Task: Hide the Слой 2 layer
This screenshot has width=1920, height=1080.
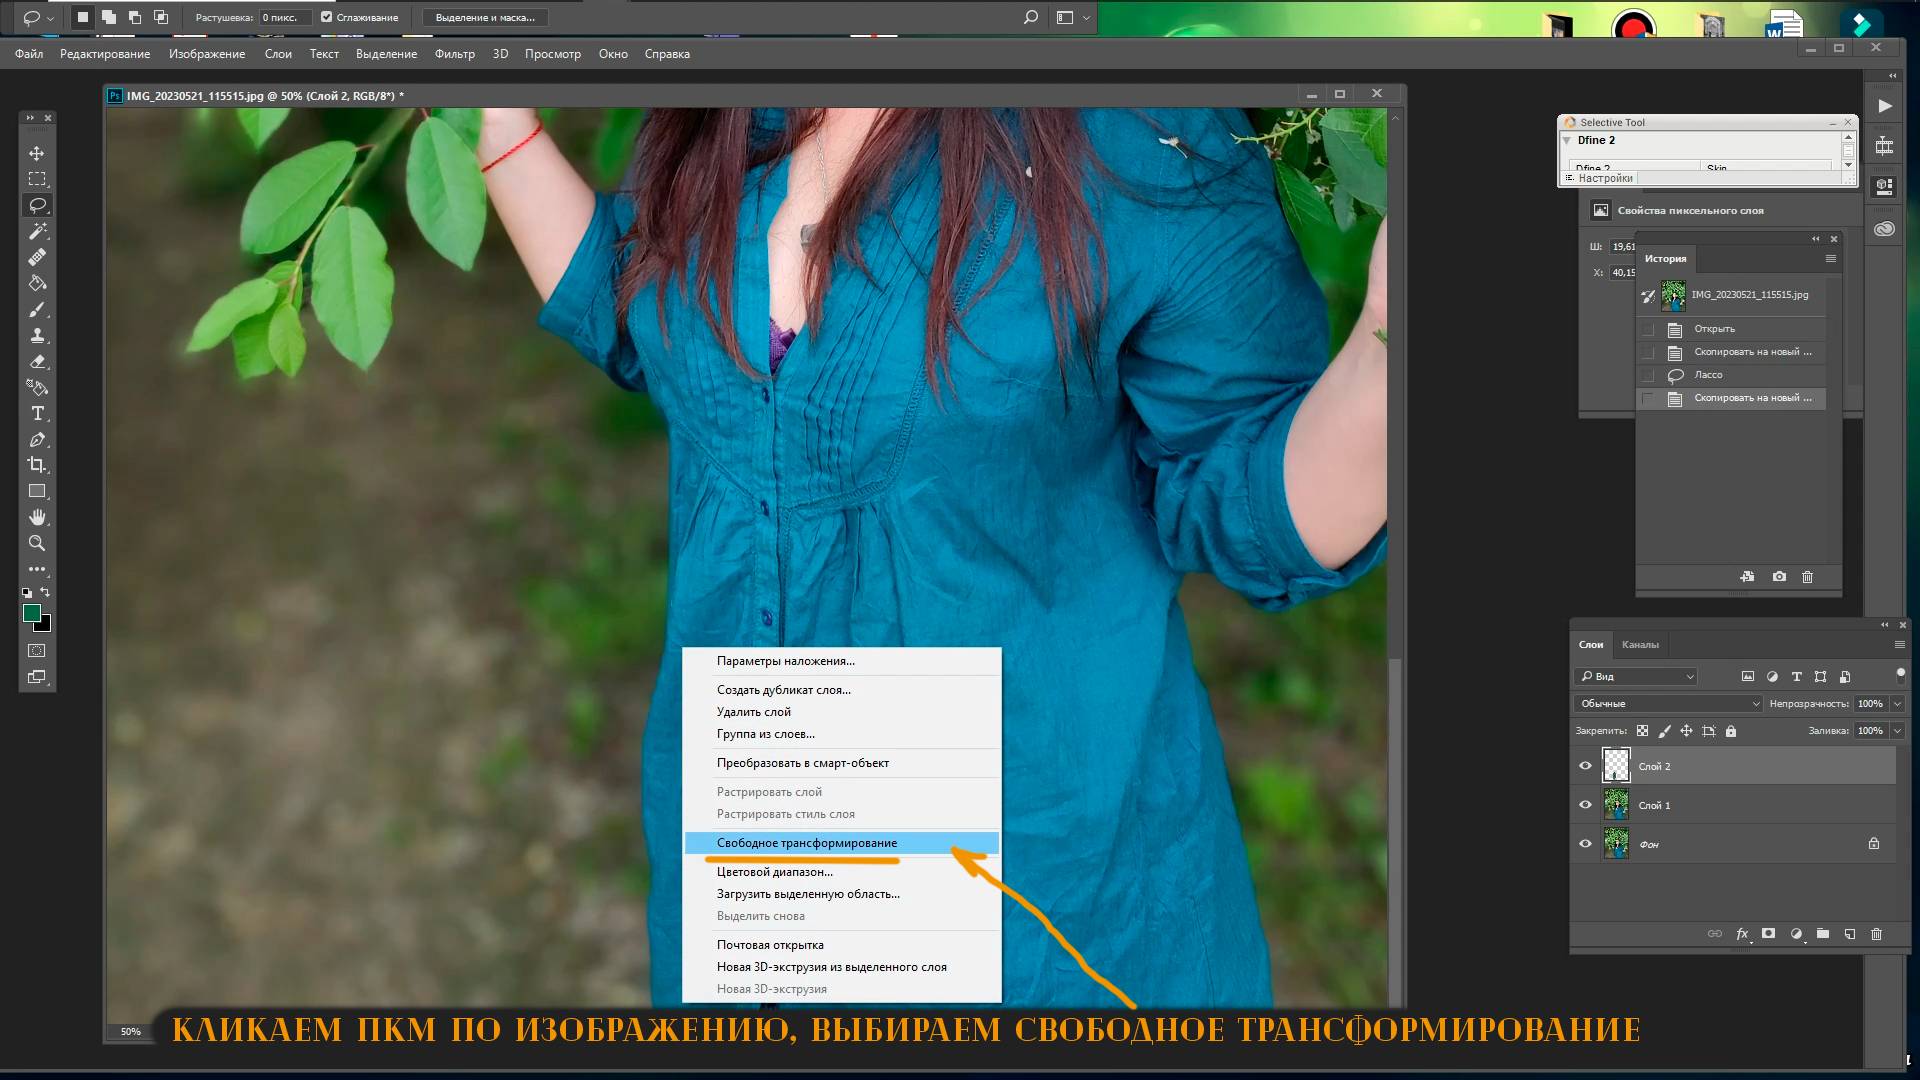Action: pos(1585,766)
